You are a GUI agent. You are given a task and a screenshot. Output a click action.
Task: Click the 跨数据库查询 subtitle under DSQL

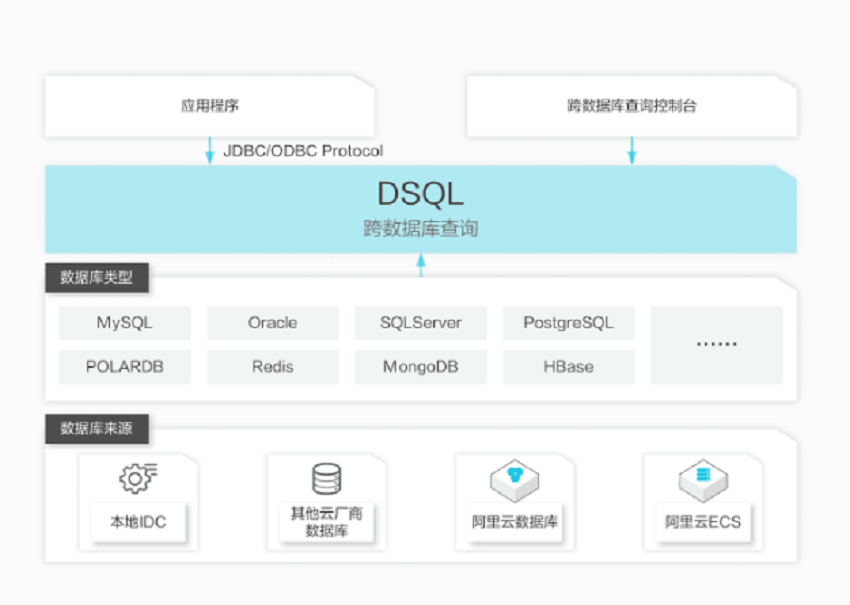[x=421, y=228]
